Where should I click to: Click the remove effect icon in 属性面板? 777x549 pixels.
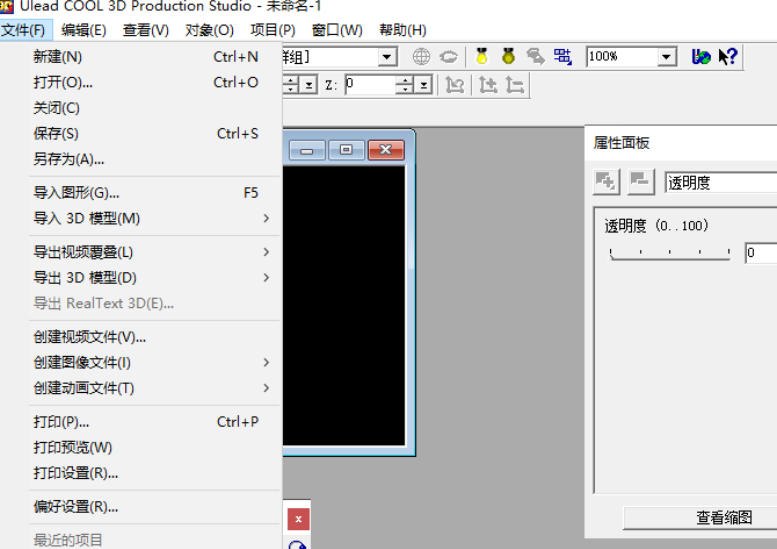pyautogui.click(x=640, y=182)
